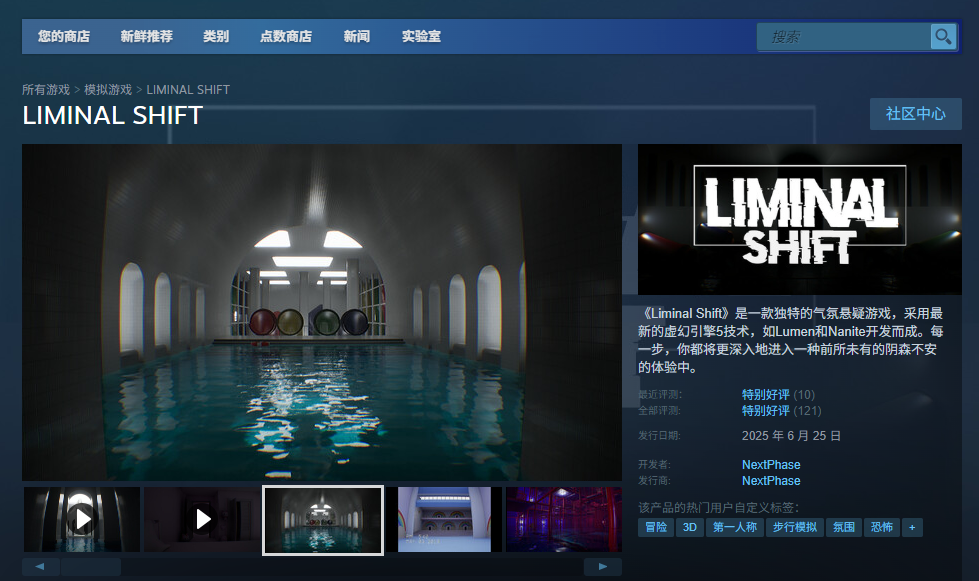Click the 恐怖 tag
979x581 pixels.
click(881, 527)
